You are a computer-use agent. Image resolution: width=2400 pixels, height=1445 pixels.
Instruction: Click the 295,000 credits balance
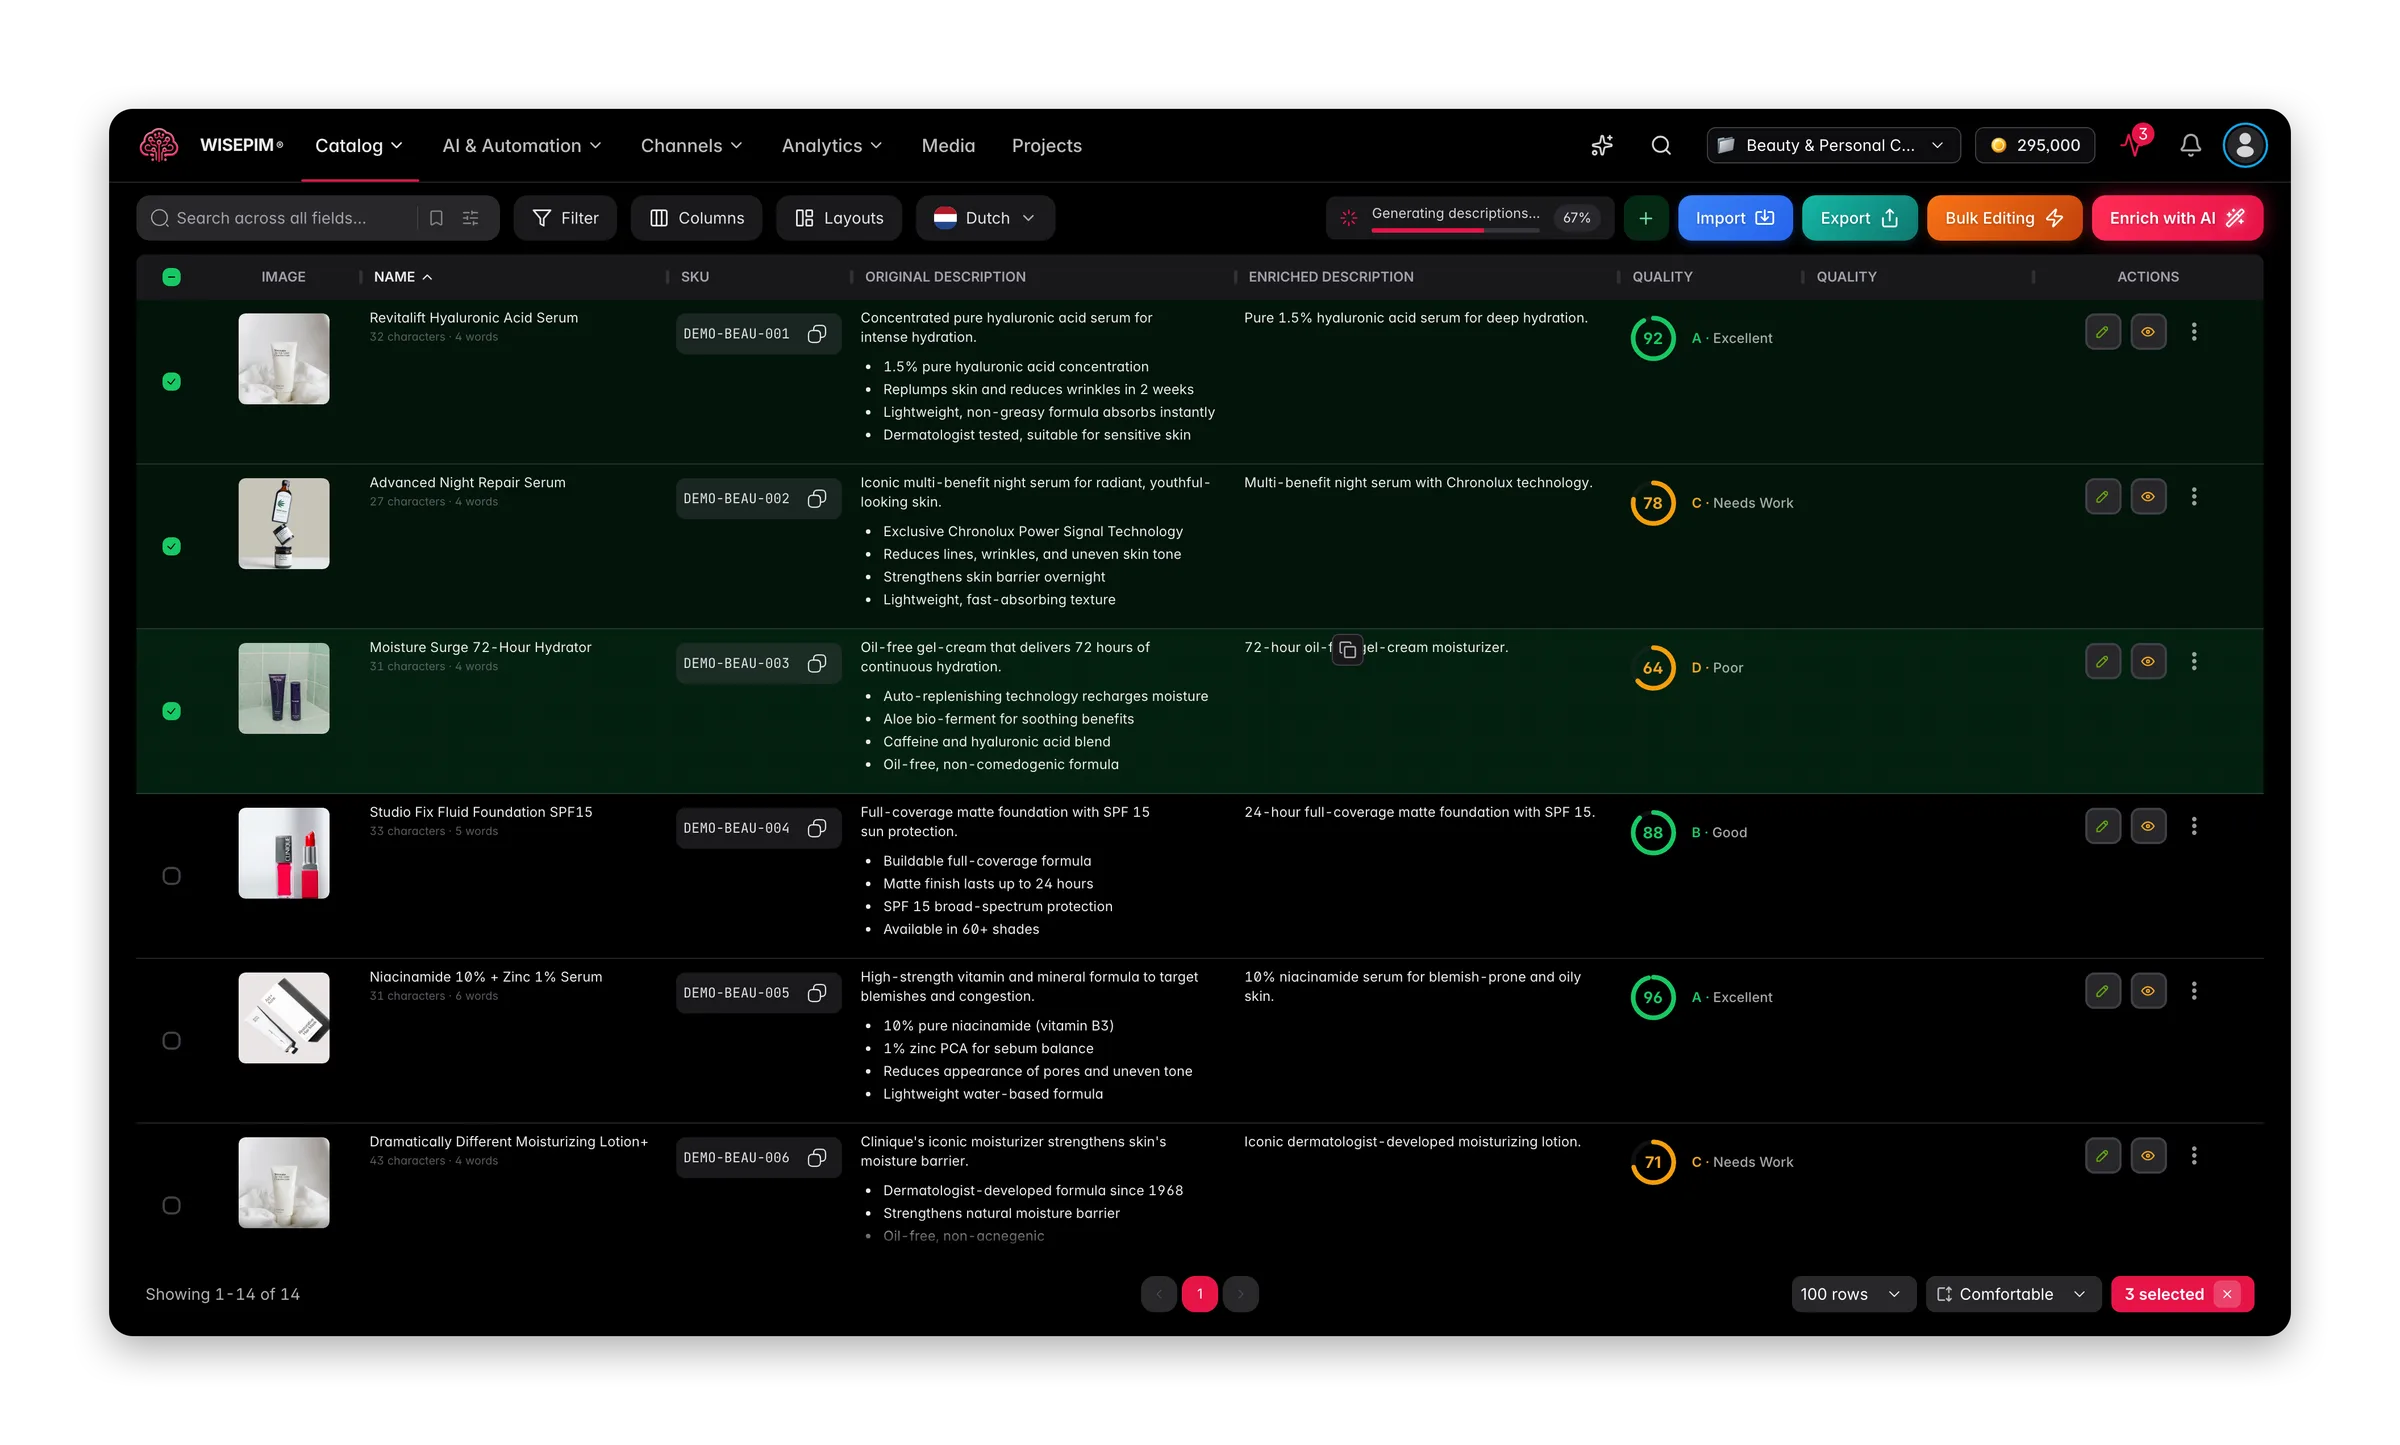coord(2035,145)
